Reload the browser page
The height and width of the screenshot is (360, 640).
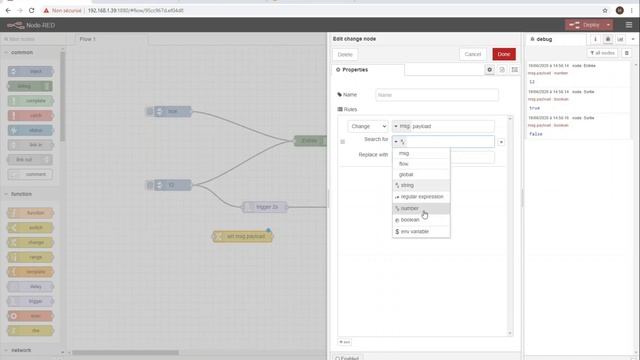click(x=31, y=11)
